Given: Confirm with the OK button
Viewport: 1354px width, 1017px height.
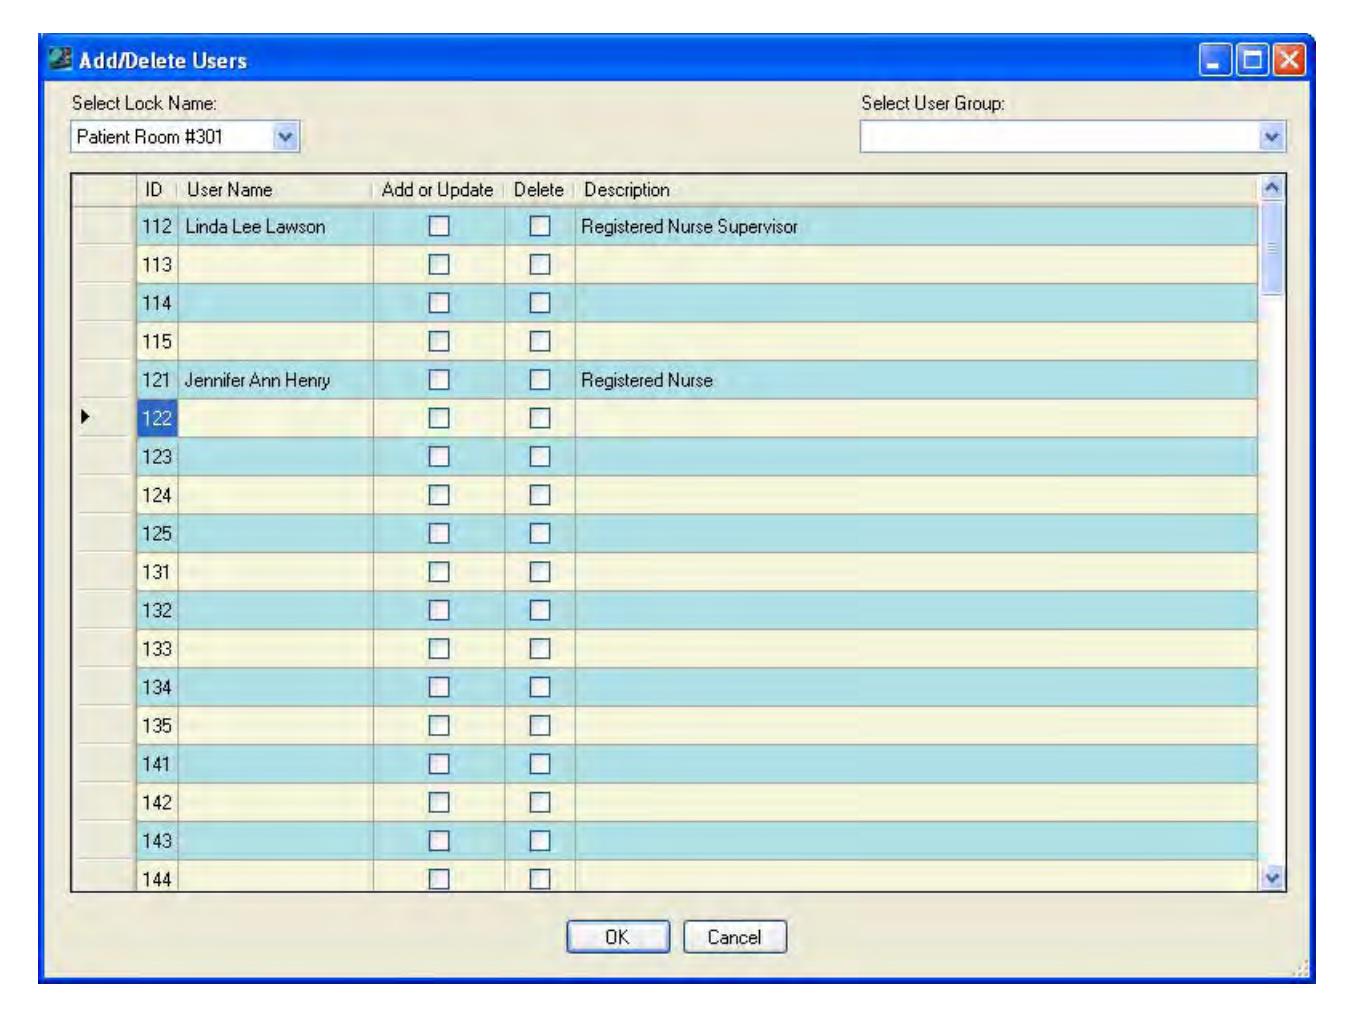Looking at the screenshot, I should [617, 937].
